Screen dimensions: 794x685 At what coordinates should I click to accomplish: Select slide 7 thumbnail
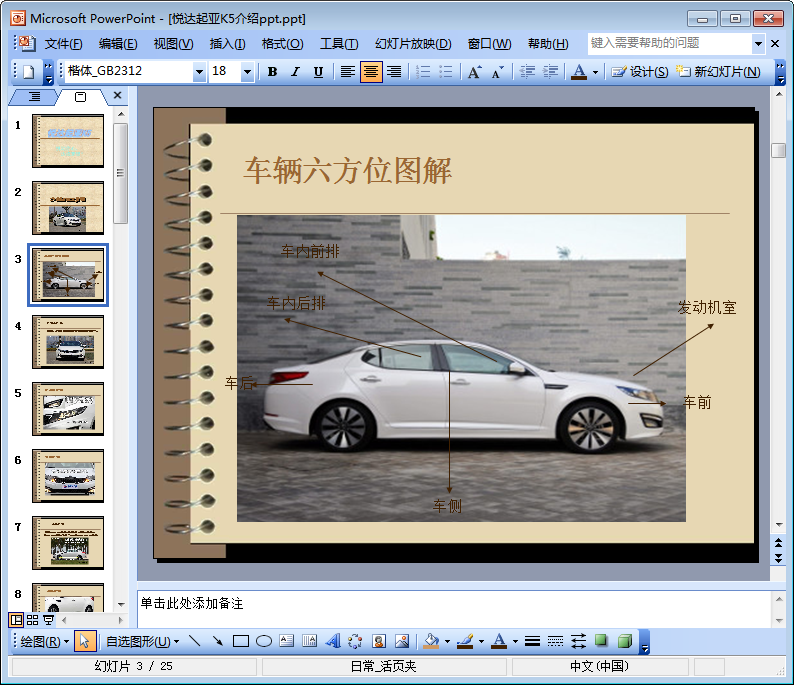[68, 543]
